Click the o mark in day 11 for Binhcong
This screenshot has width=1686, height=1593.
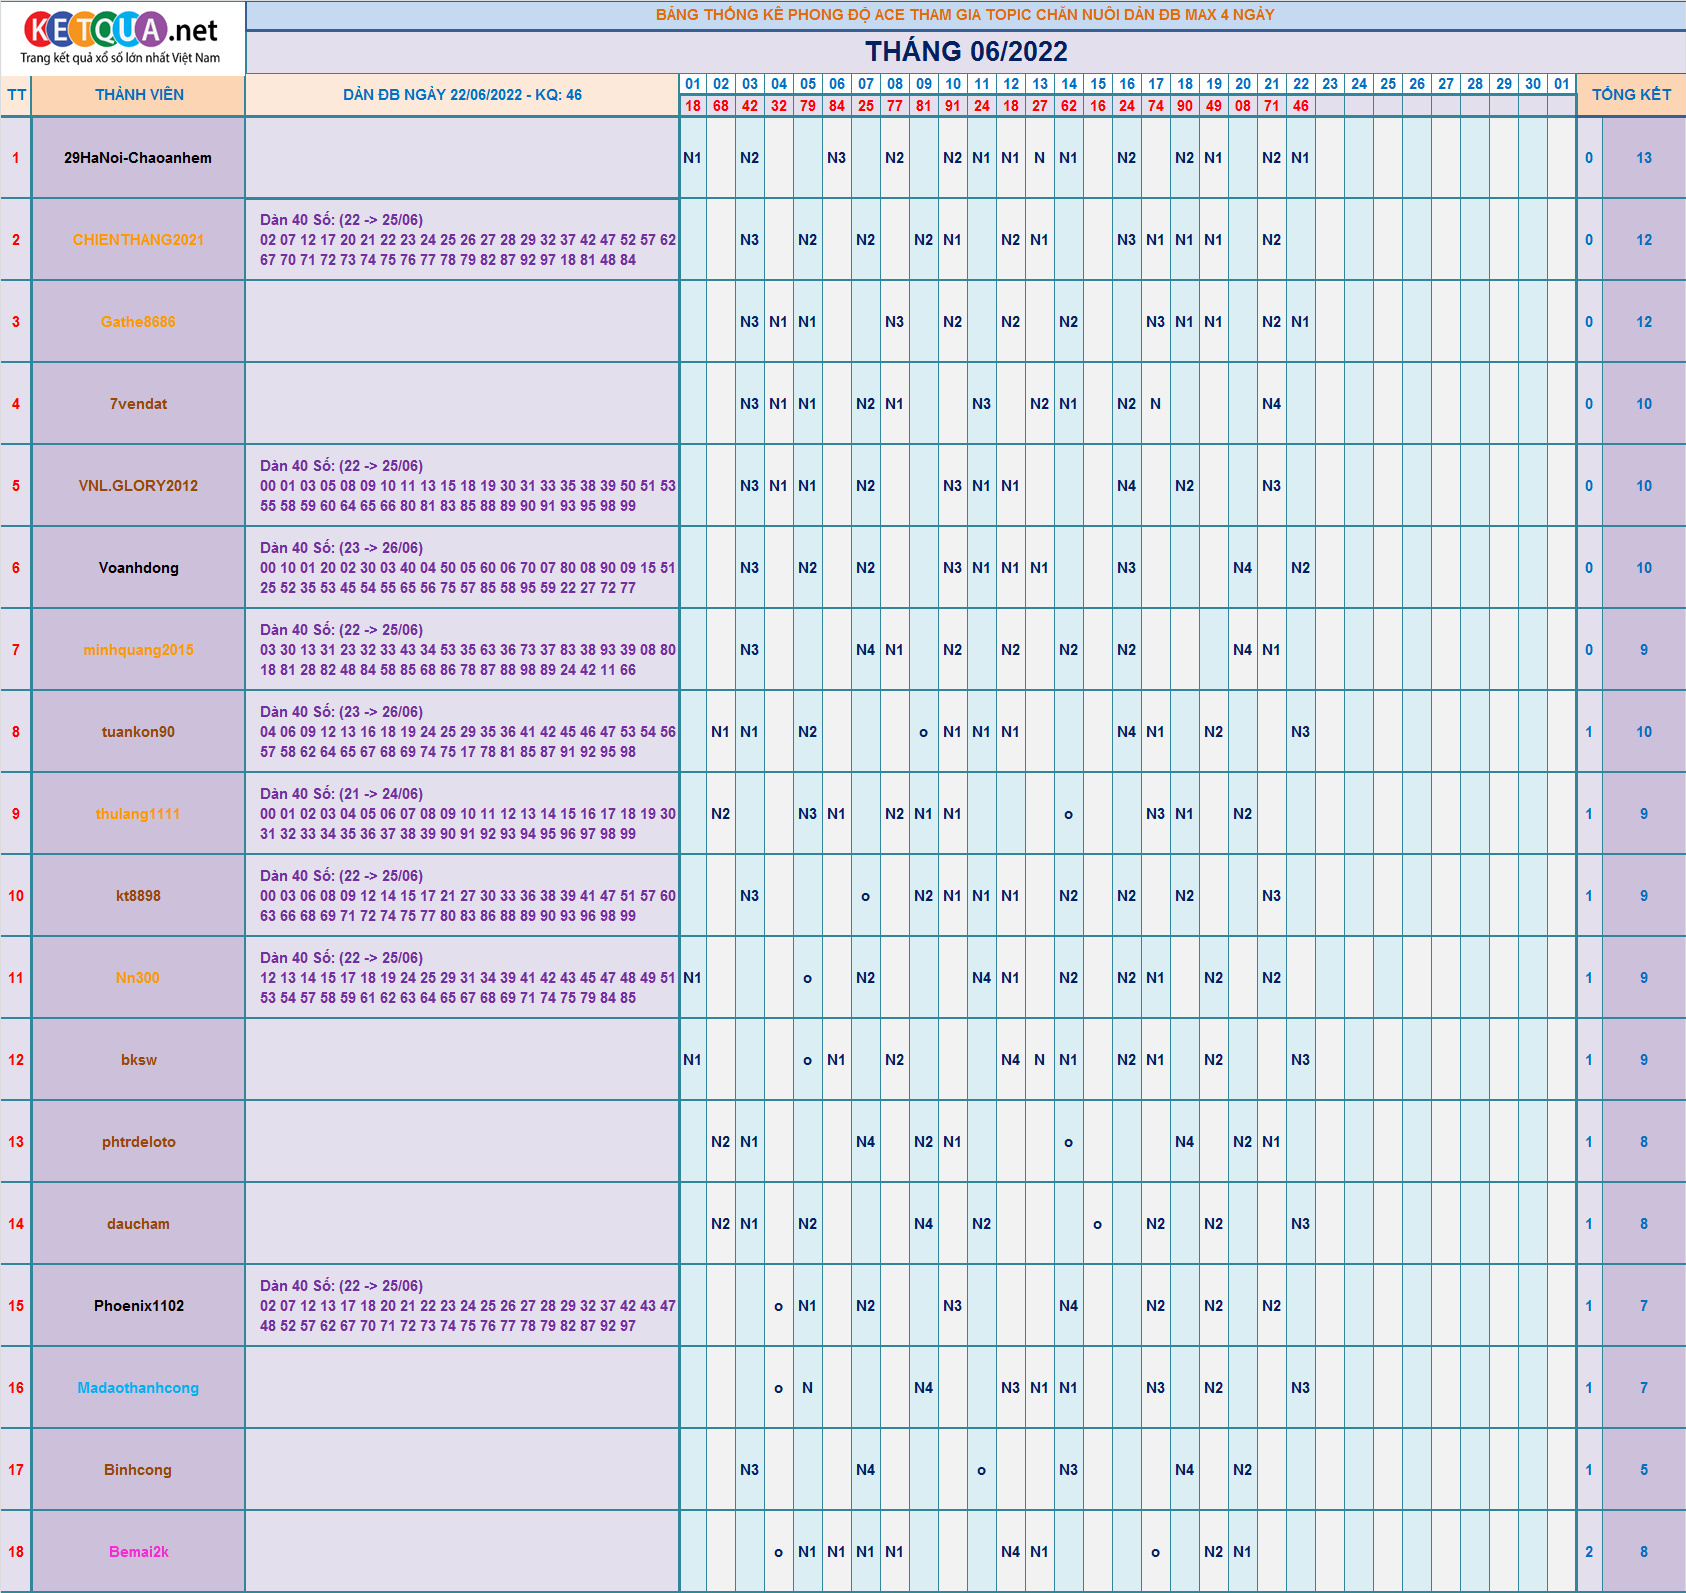point(981,1471)
